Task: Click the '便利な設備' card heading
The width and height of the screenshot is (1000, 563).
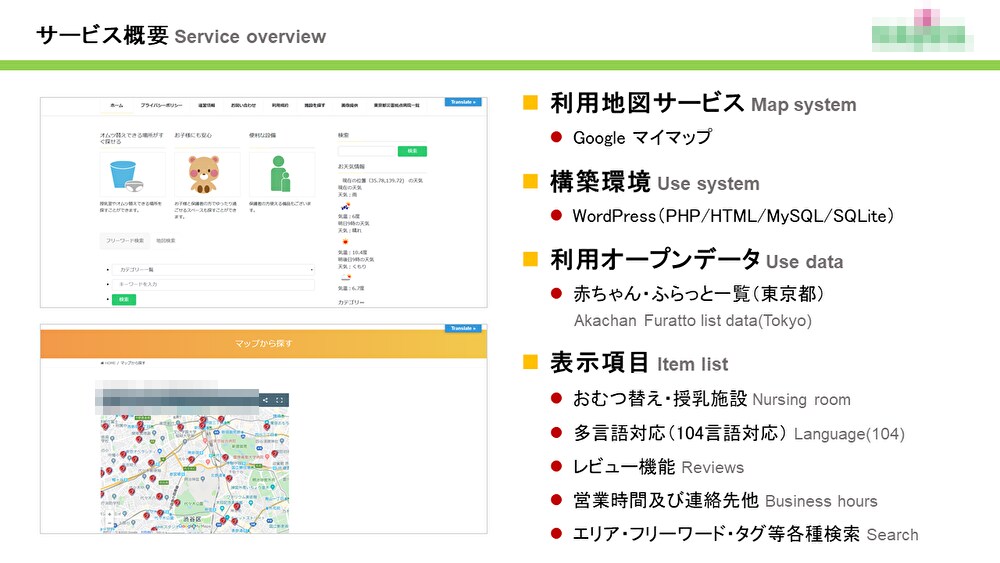Action: pos(262,135)
